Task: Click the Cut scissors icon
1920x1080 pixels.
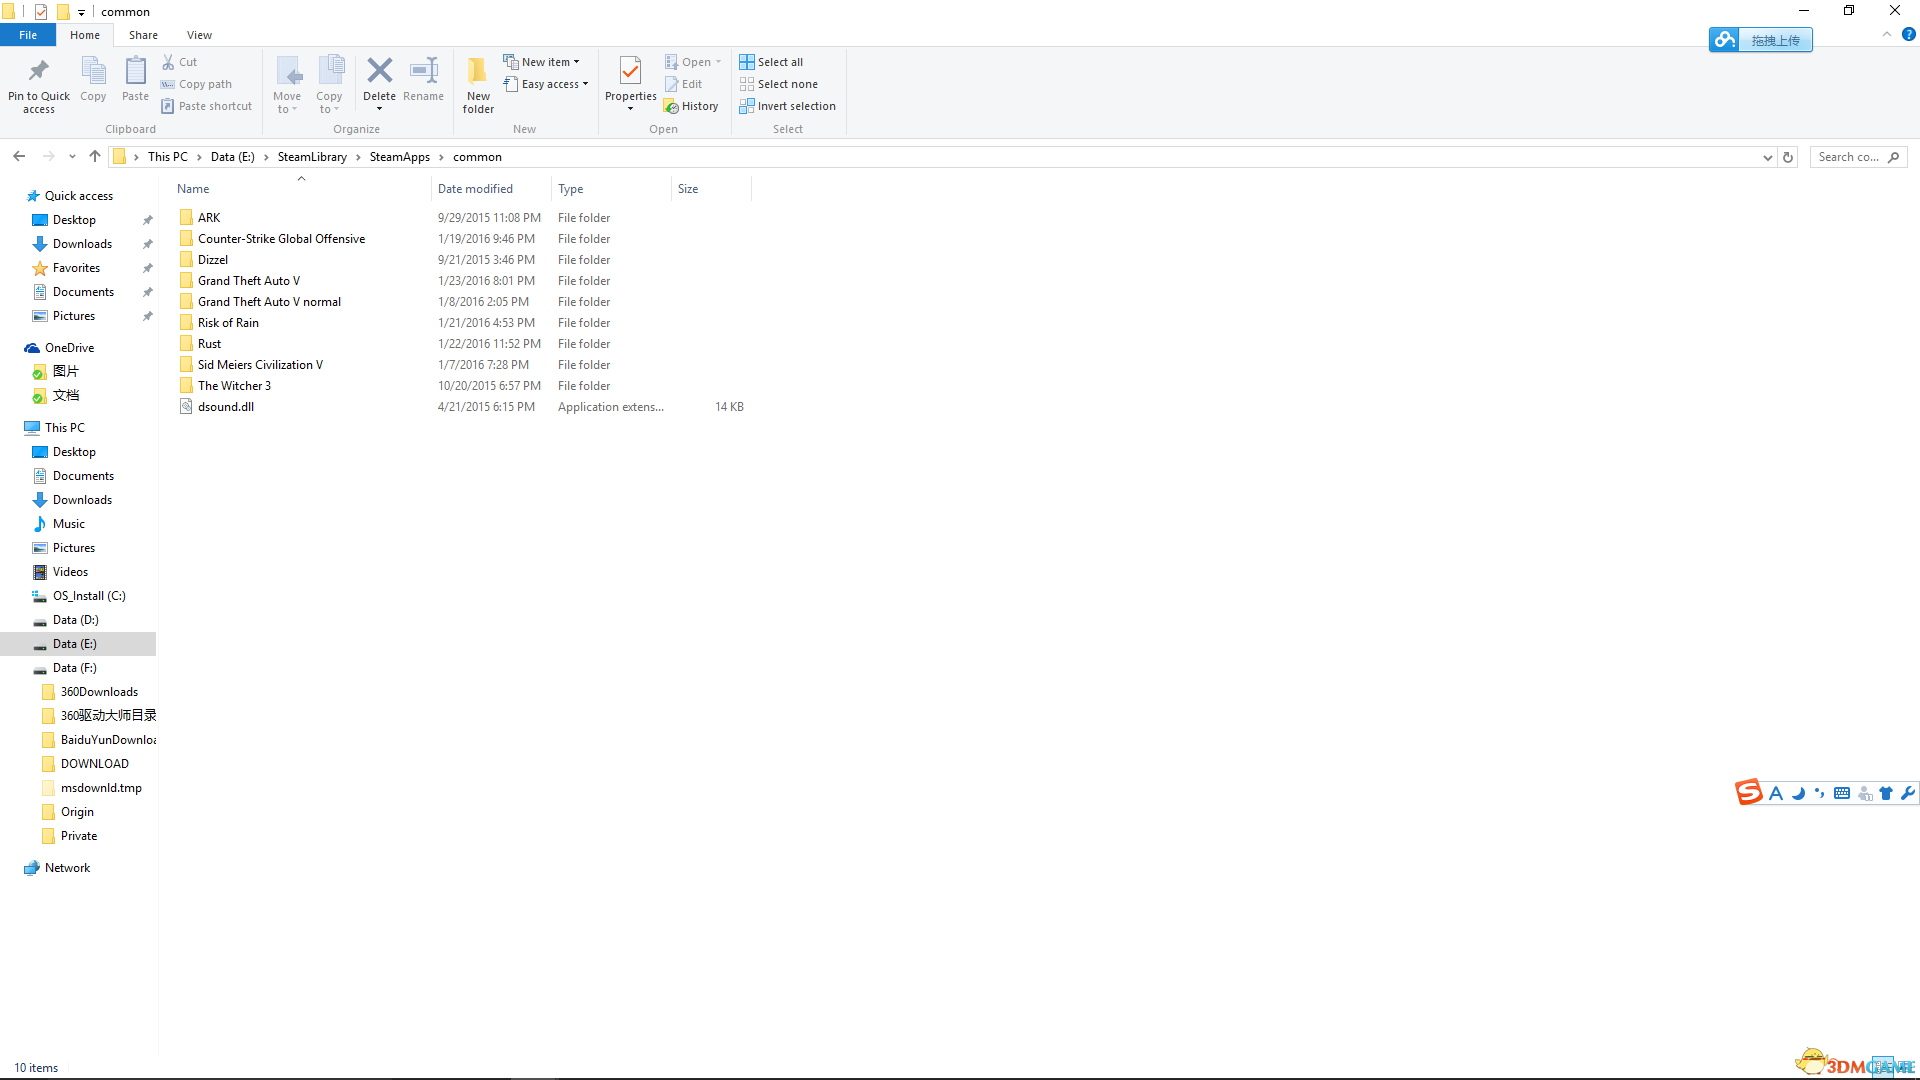Action: [x=168, y=62]
